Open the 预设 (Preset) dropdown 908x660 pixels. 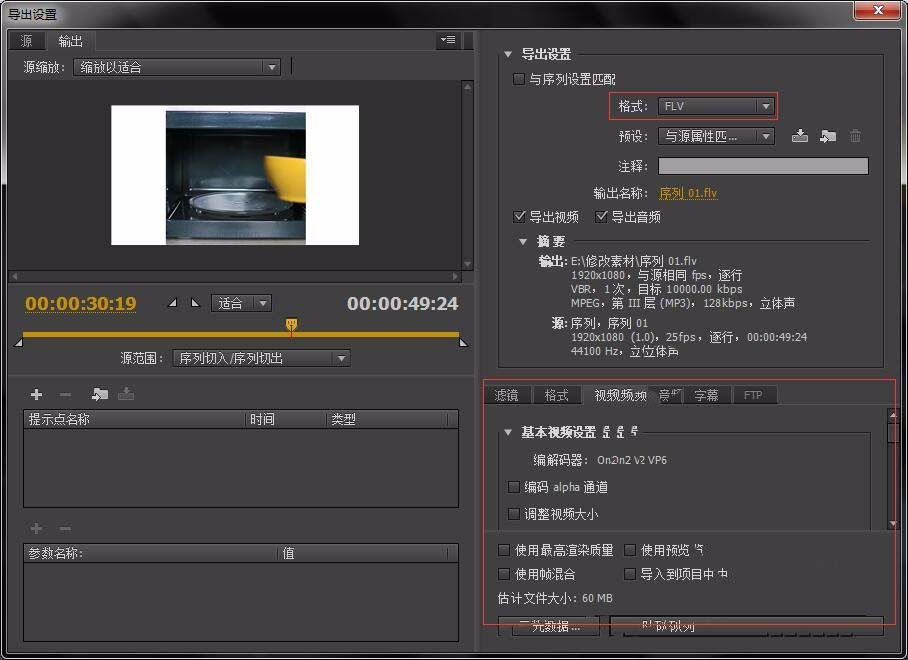click(717, 136)
